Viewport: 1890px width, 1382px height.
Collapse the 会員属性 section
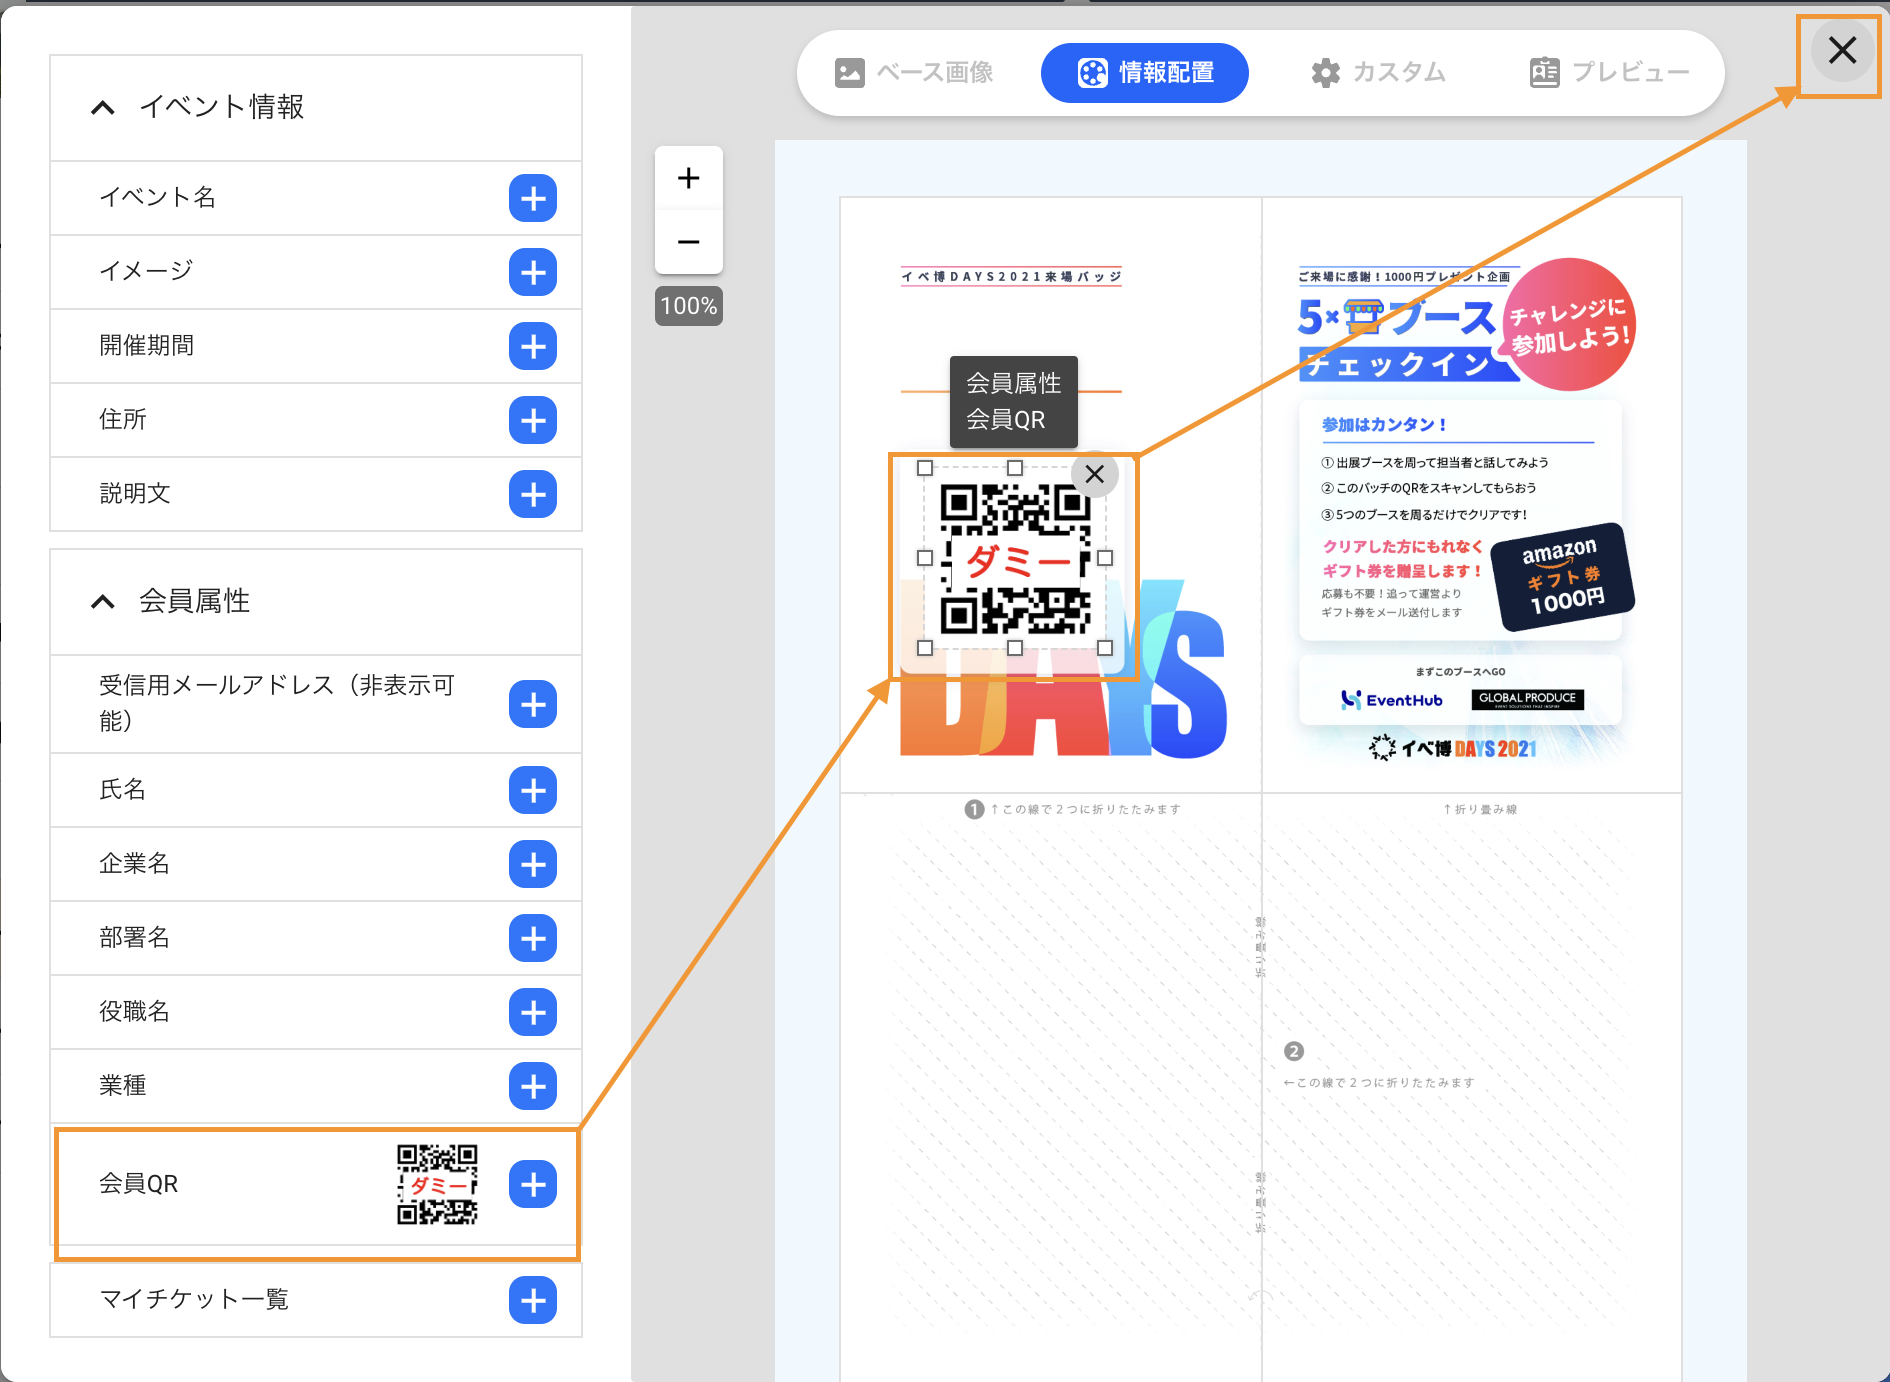(x=103, y=601)
